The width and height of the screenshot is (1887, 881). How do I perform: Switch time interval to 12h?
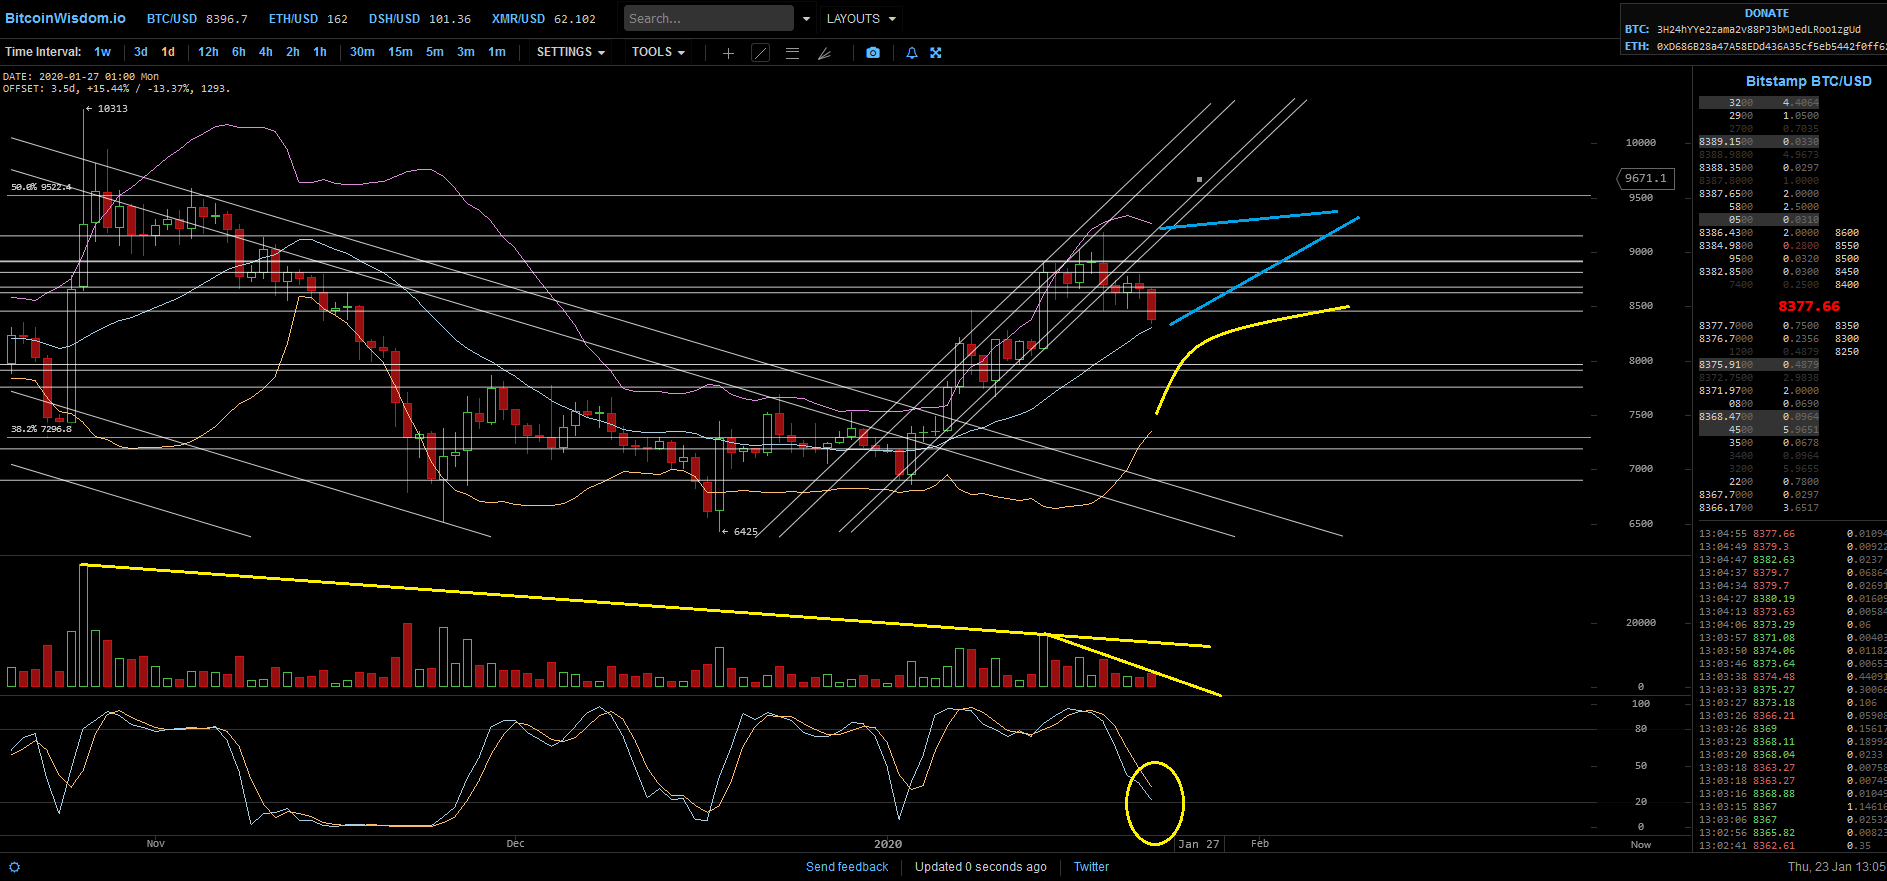[x=208, y=52]
